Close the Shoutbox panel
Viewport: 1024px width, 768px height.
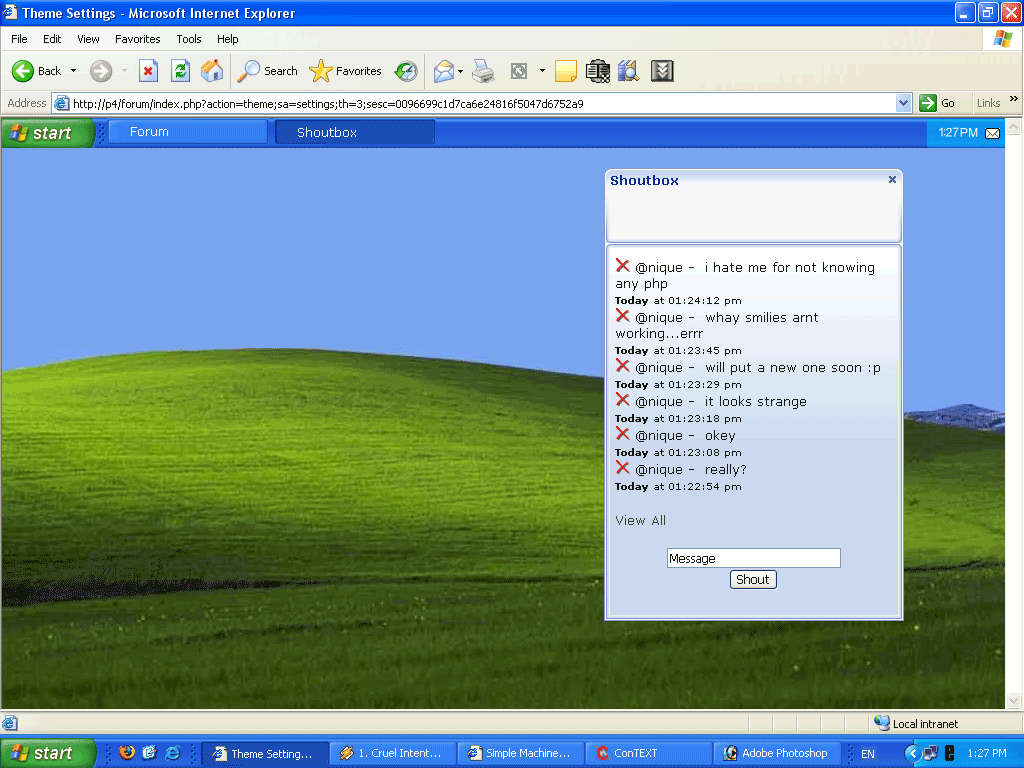tap(892, 180)
